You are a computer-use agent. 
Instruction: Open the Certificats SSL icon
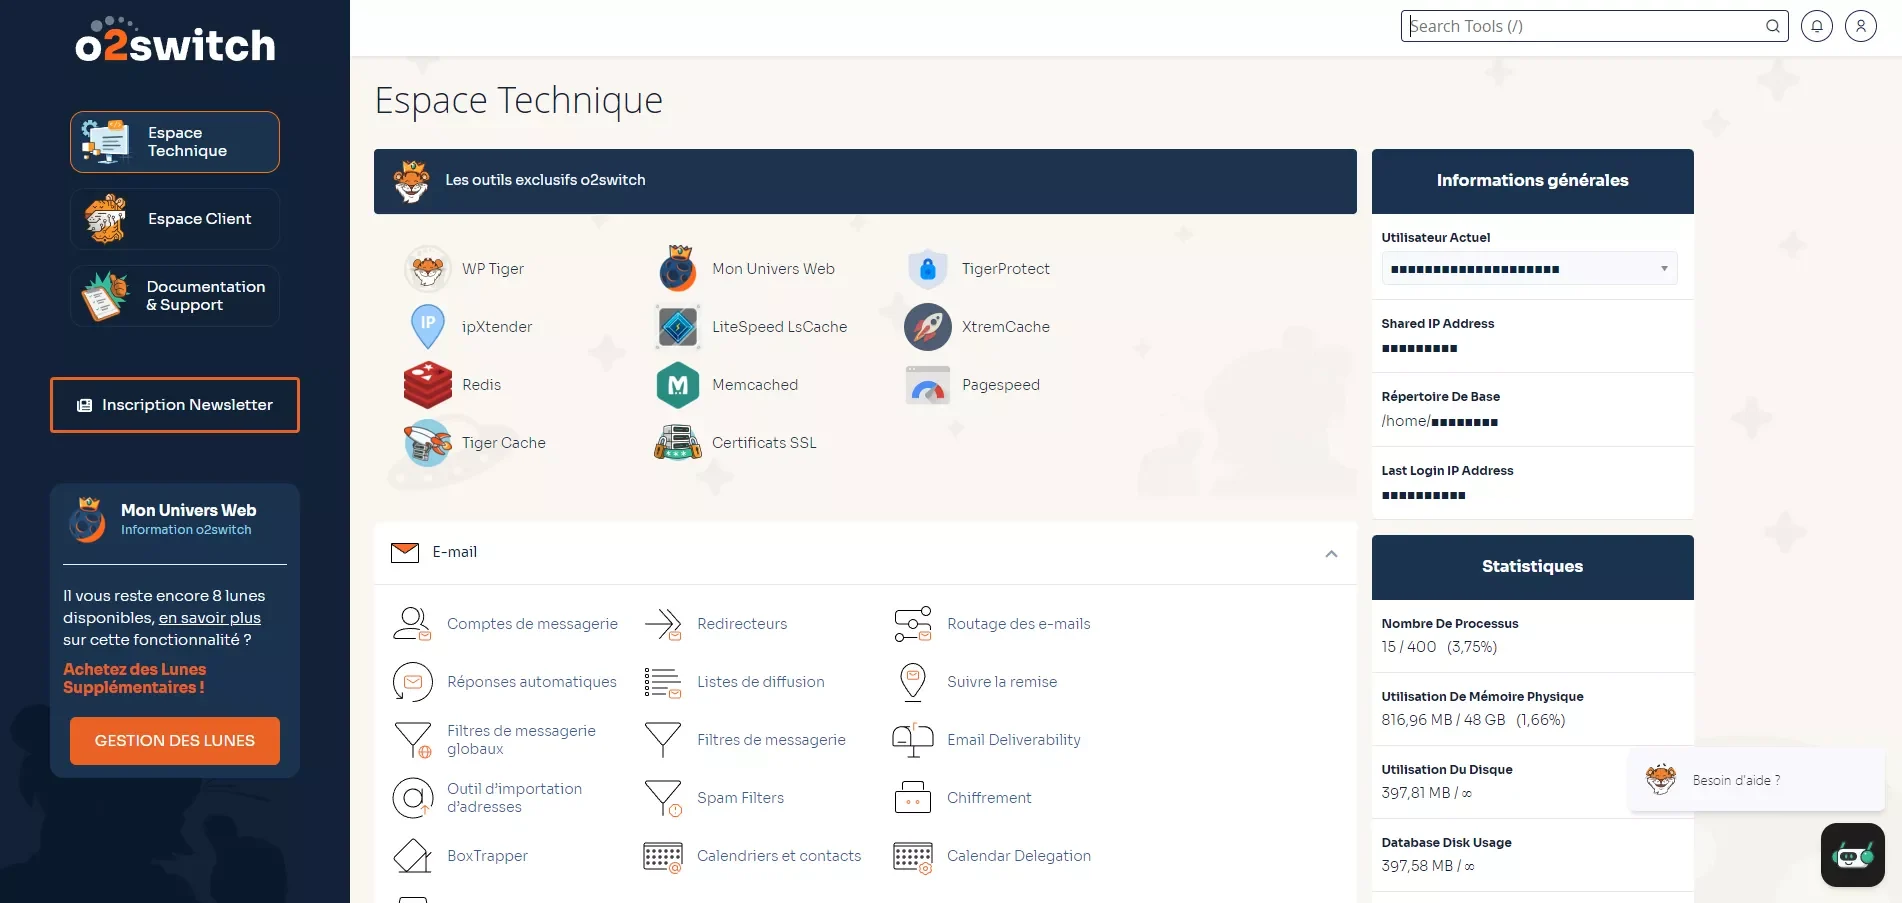coord(678,443)
